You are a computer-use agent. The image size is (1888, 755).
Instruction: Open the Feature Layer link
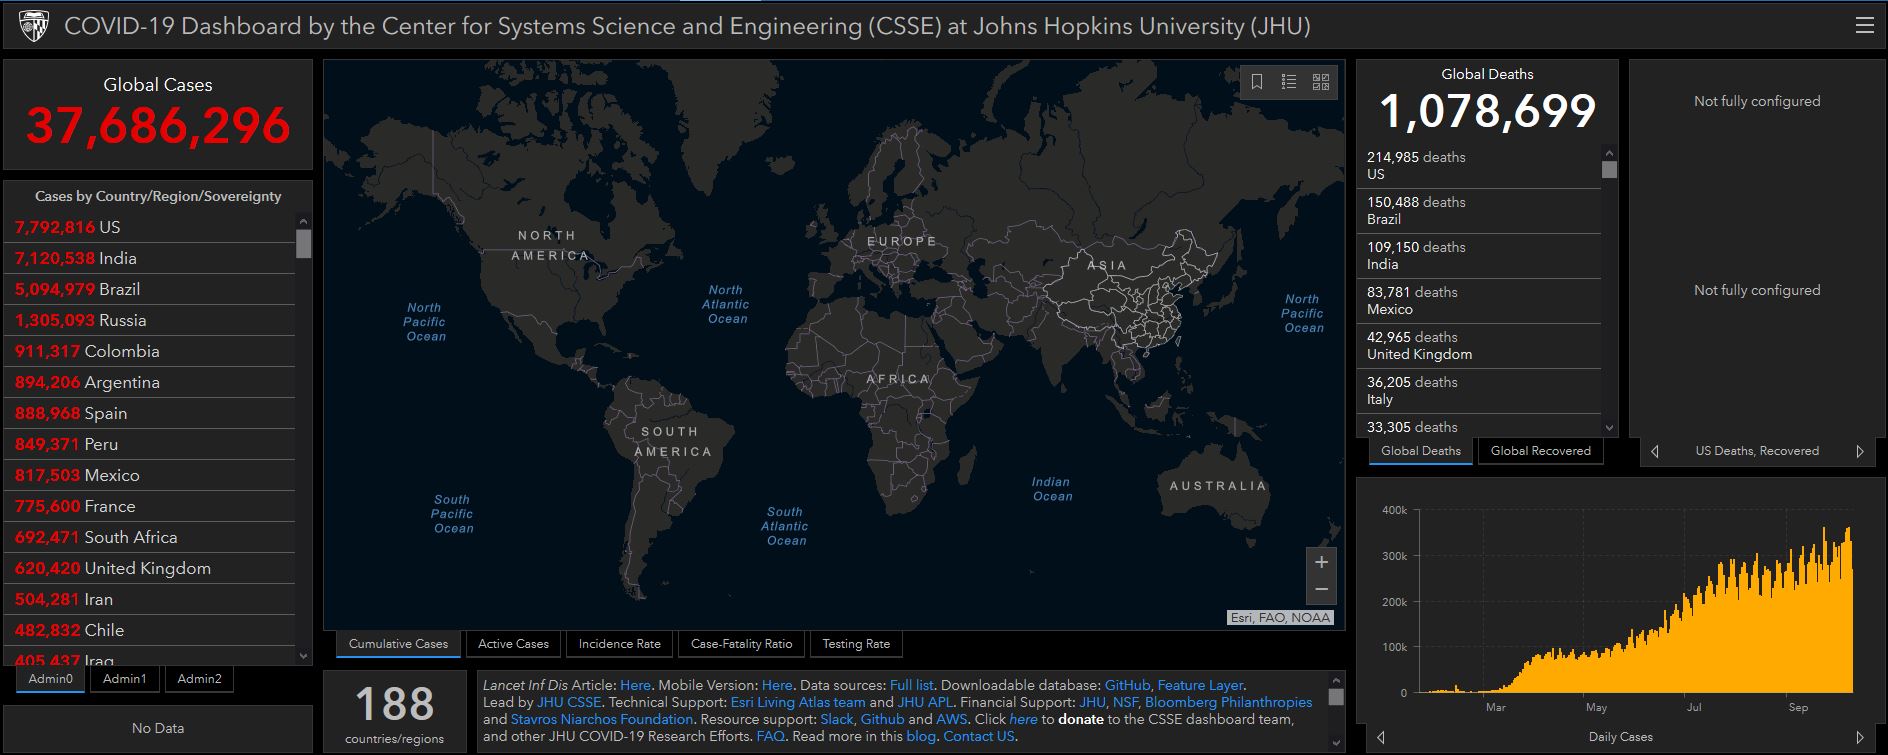(1200, 685)
